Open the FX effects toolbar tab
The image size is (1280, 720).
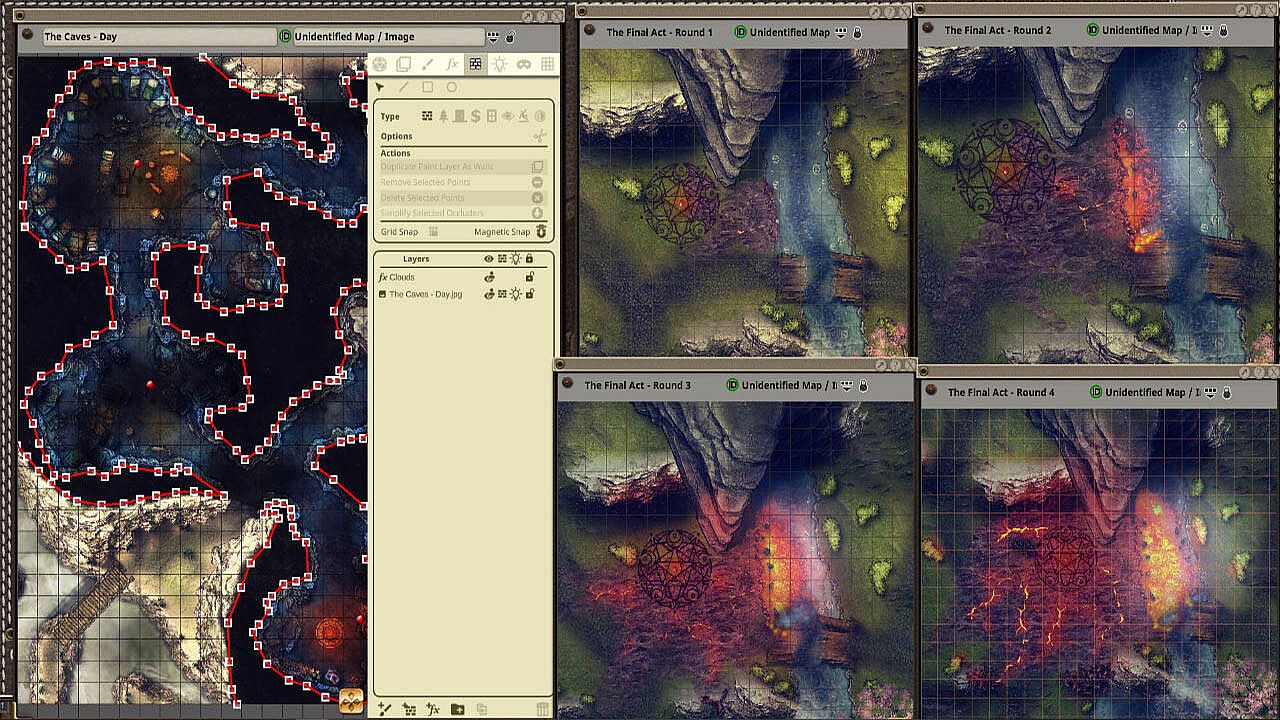pyautogui.click(x=451, y=64)
